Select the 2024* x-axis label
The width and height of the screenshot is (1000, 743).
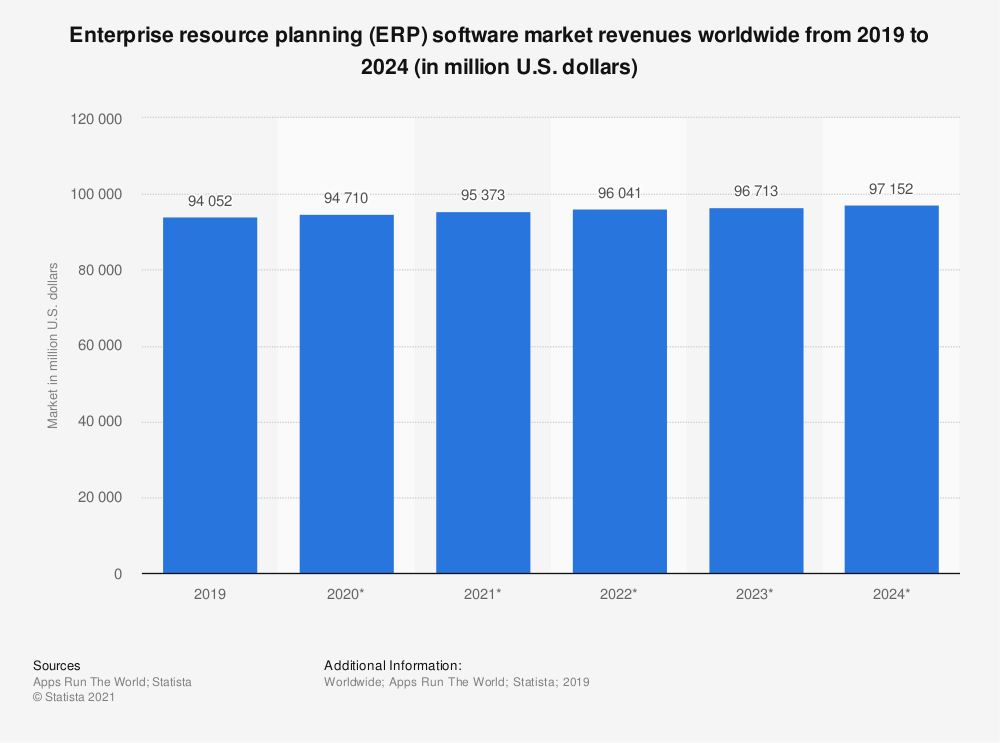pyautogui.click(x=891, y=594)
